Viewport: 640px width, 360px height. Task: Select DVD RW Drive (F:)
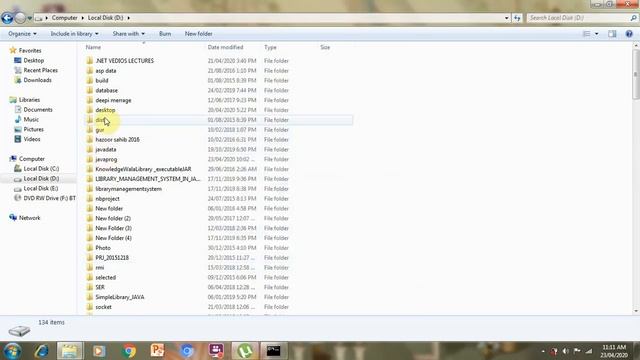pos(49,198)
